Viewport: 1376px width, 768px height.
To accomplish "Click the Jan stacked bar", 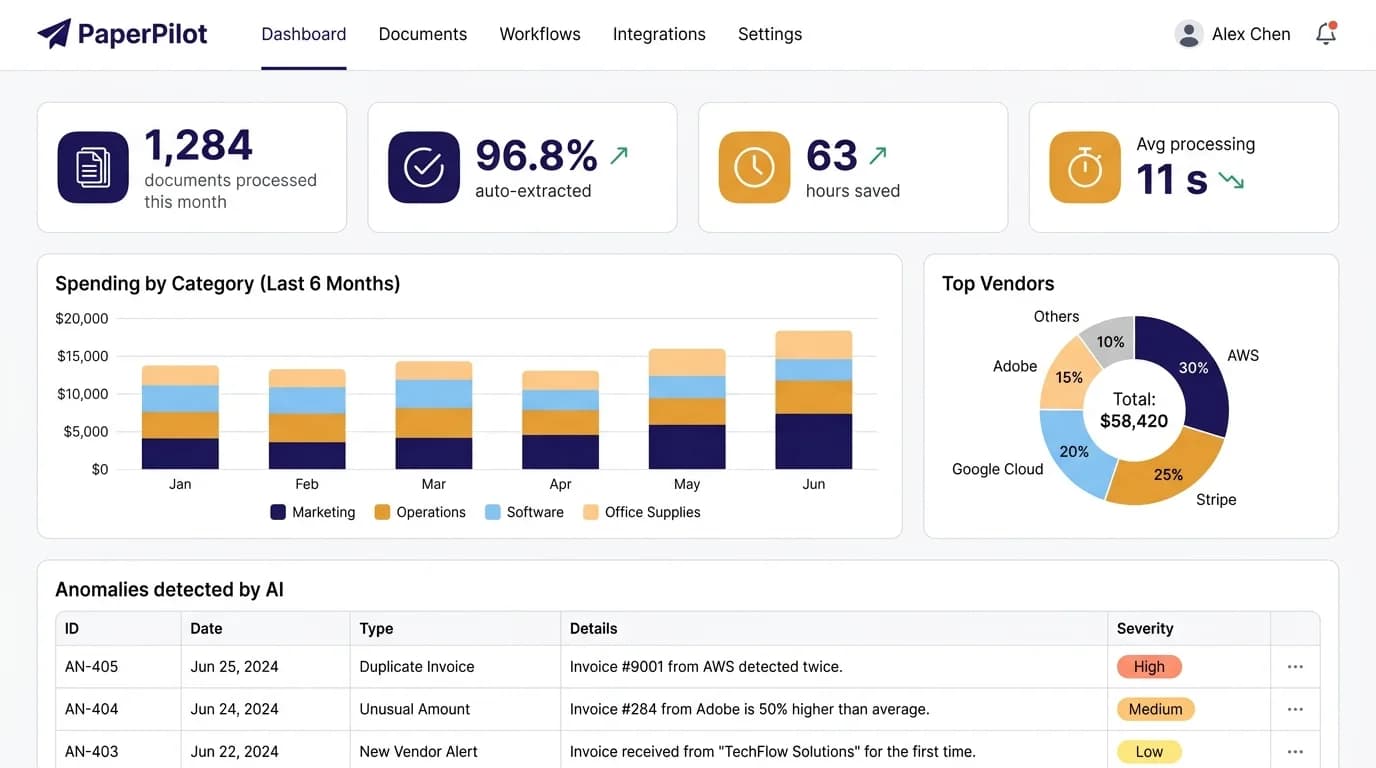I will tap(180, 417).
